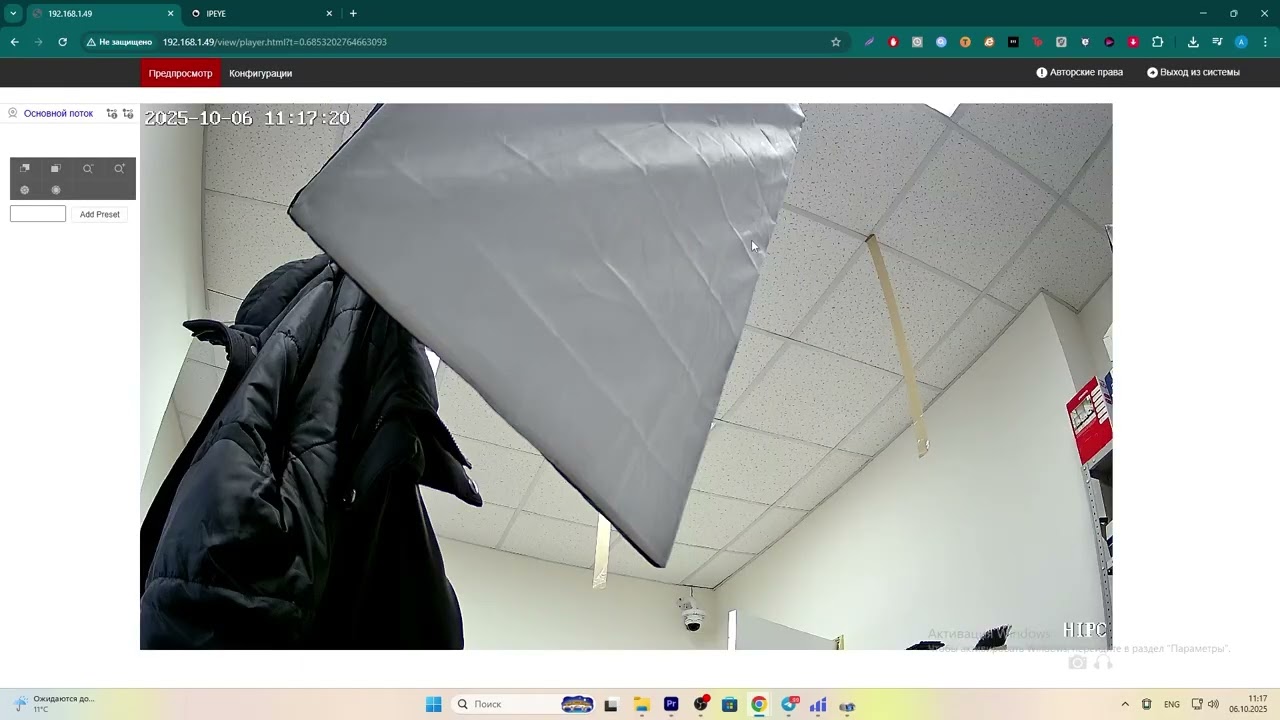The height and width of the screenshot is (720, 1280).
Task: Click the preset name input field
Action: (38, 214)
